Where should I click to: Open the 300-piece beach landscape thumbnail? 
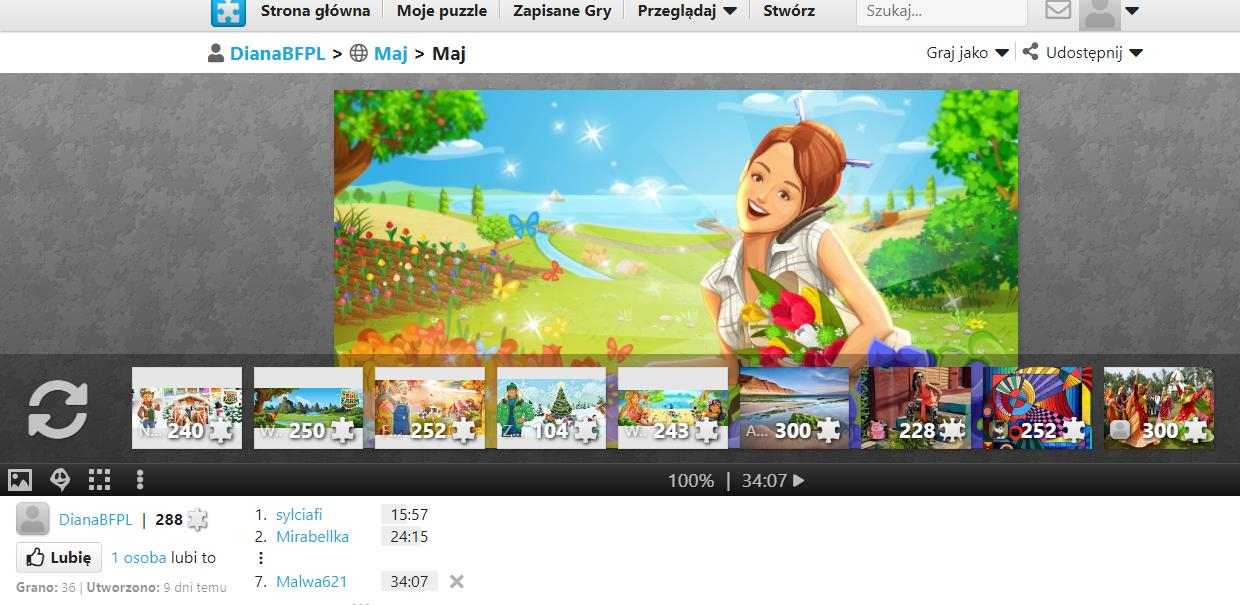click(794, 408)
